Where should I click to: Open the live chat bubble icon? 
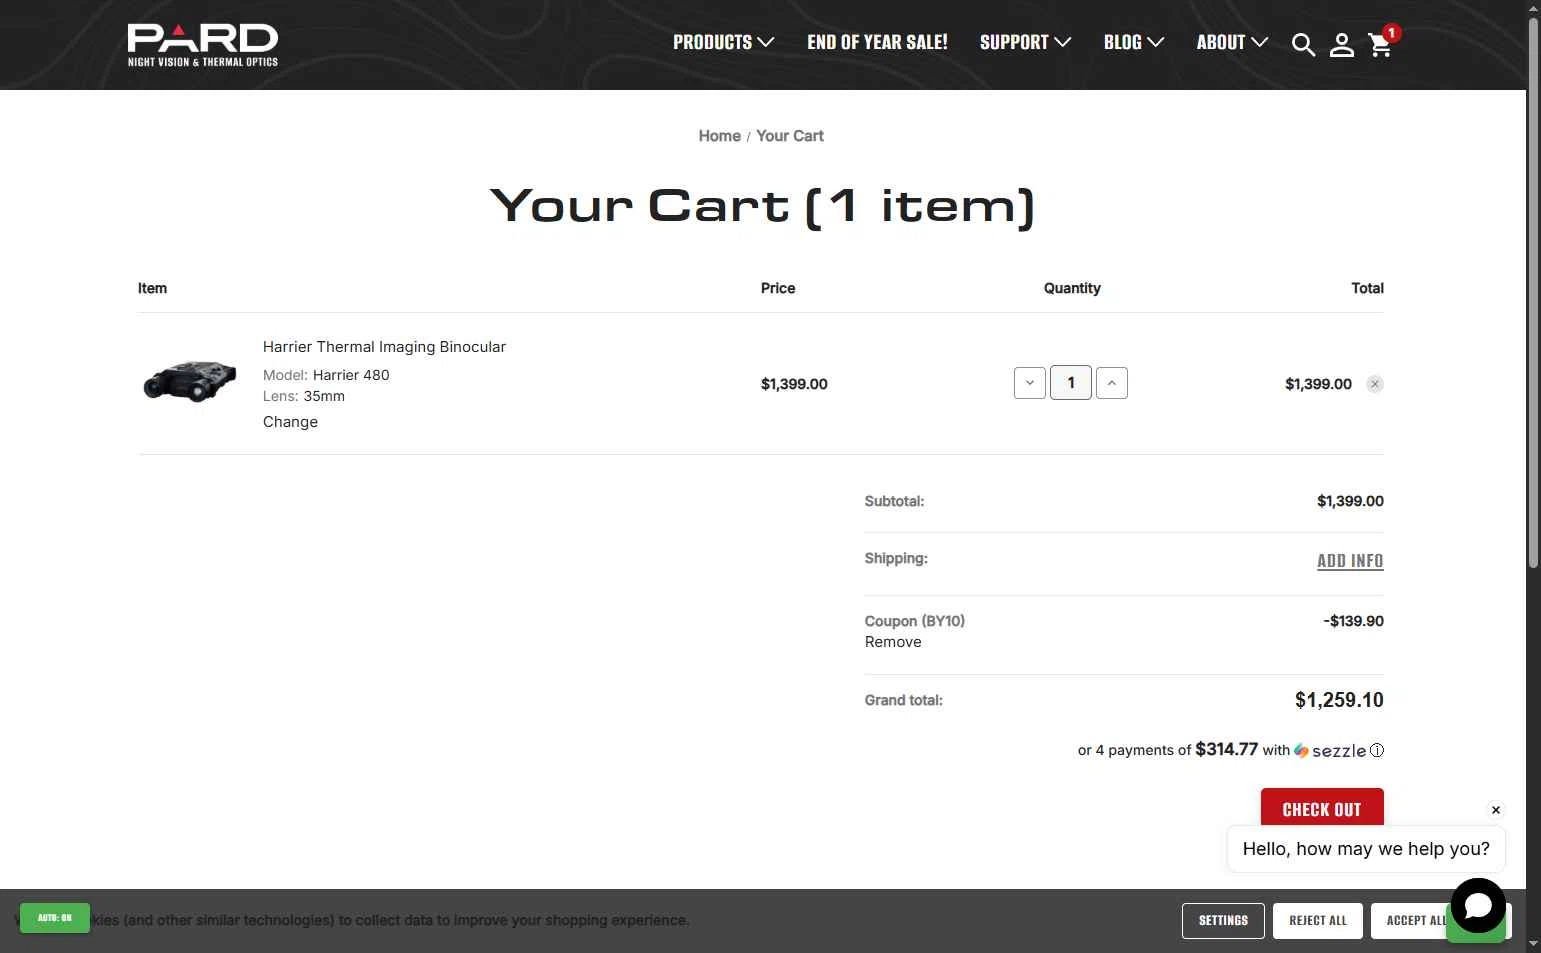pyautogui.click(x=1478, y=906)
